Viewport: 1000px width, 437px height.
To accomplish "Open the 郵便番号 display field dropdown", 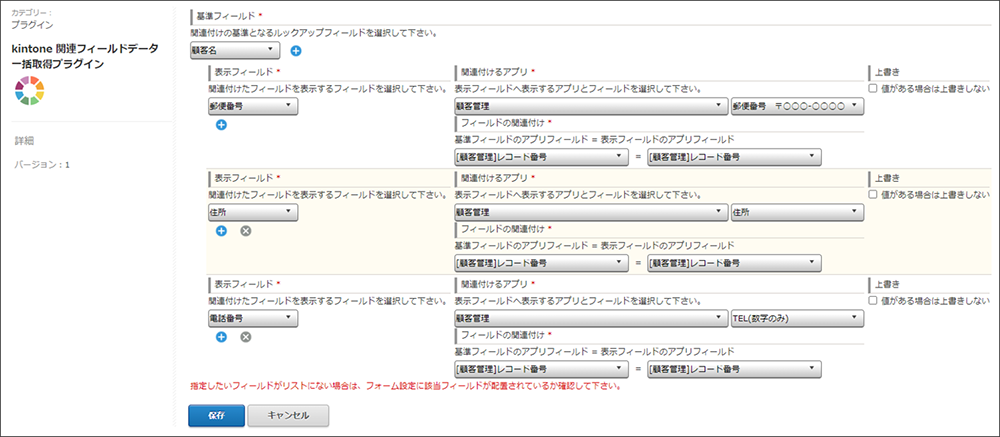I will 253,107.
